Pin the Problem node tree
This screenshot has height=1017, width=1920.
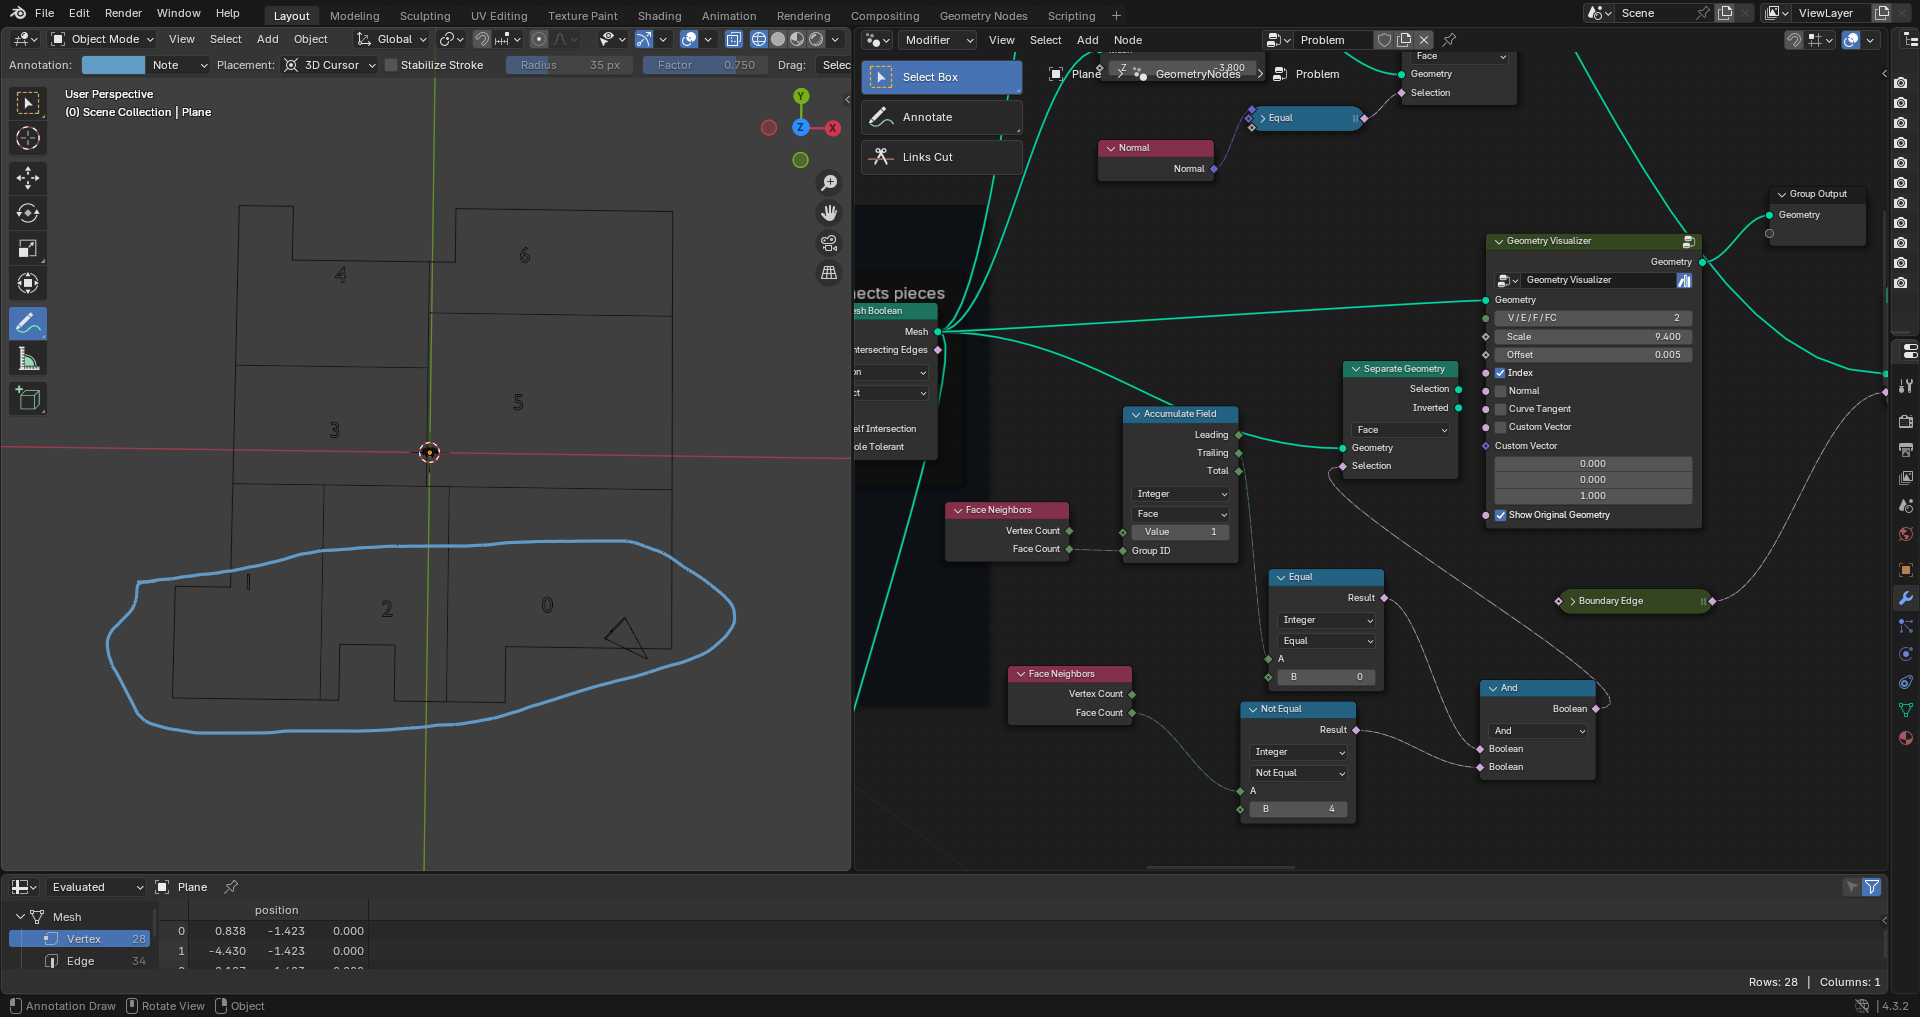point(1449,40)
